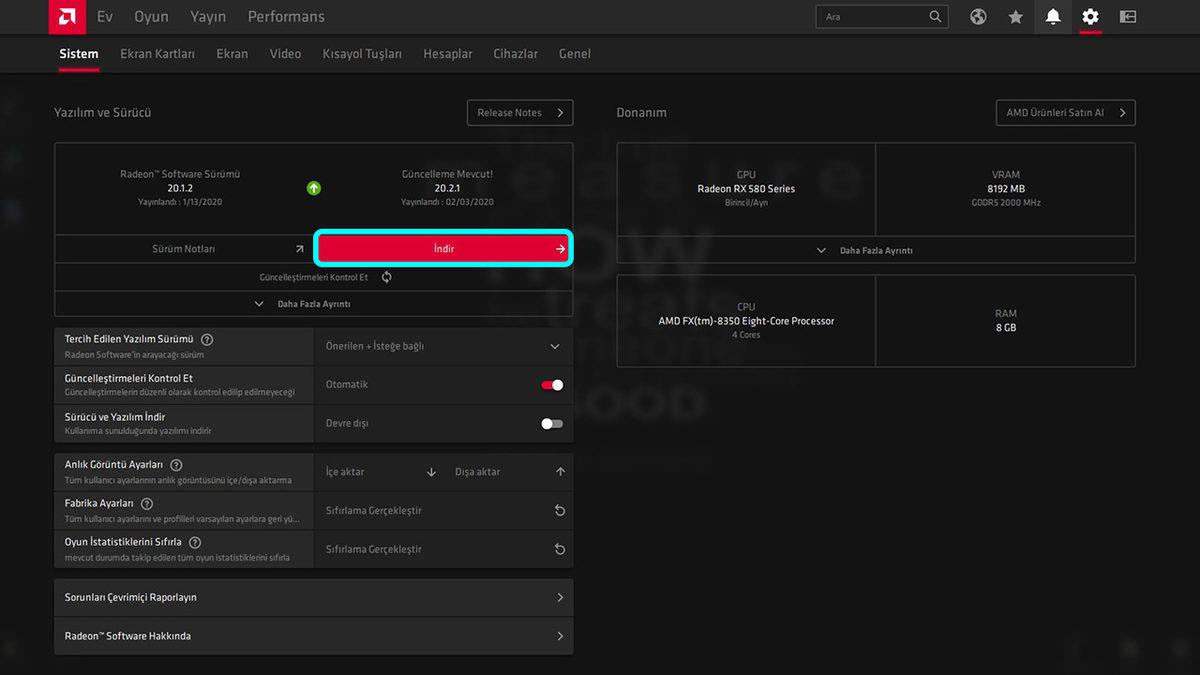
Task: Click the external link arrow on Sürüm Notları
Action: tap(298, 248)
